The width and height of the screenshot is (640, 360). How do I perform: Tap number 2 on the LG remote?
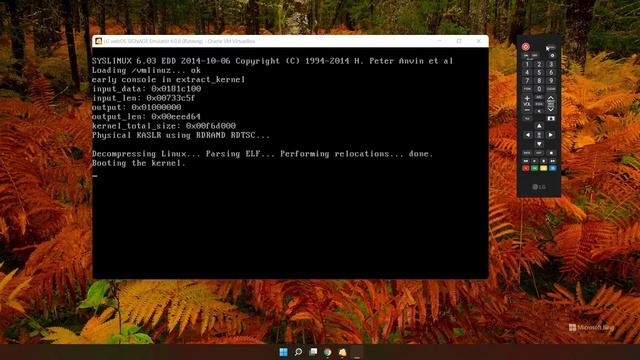(x=539, y=64)
